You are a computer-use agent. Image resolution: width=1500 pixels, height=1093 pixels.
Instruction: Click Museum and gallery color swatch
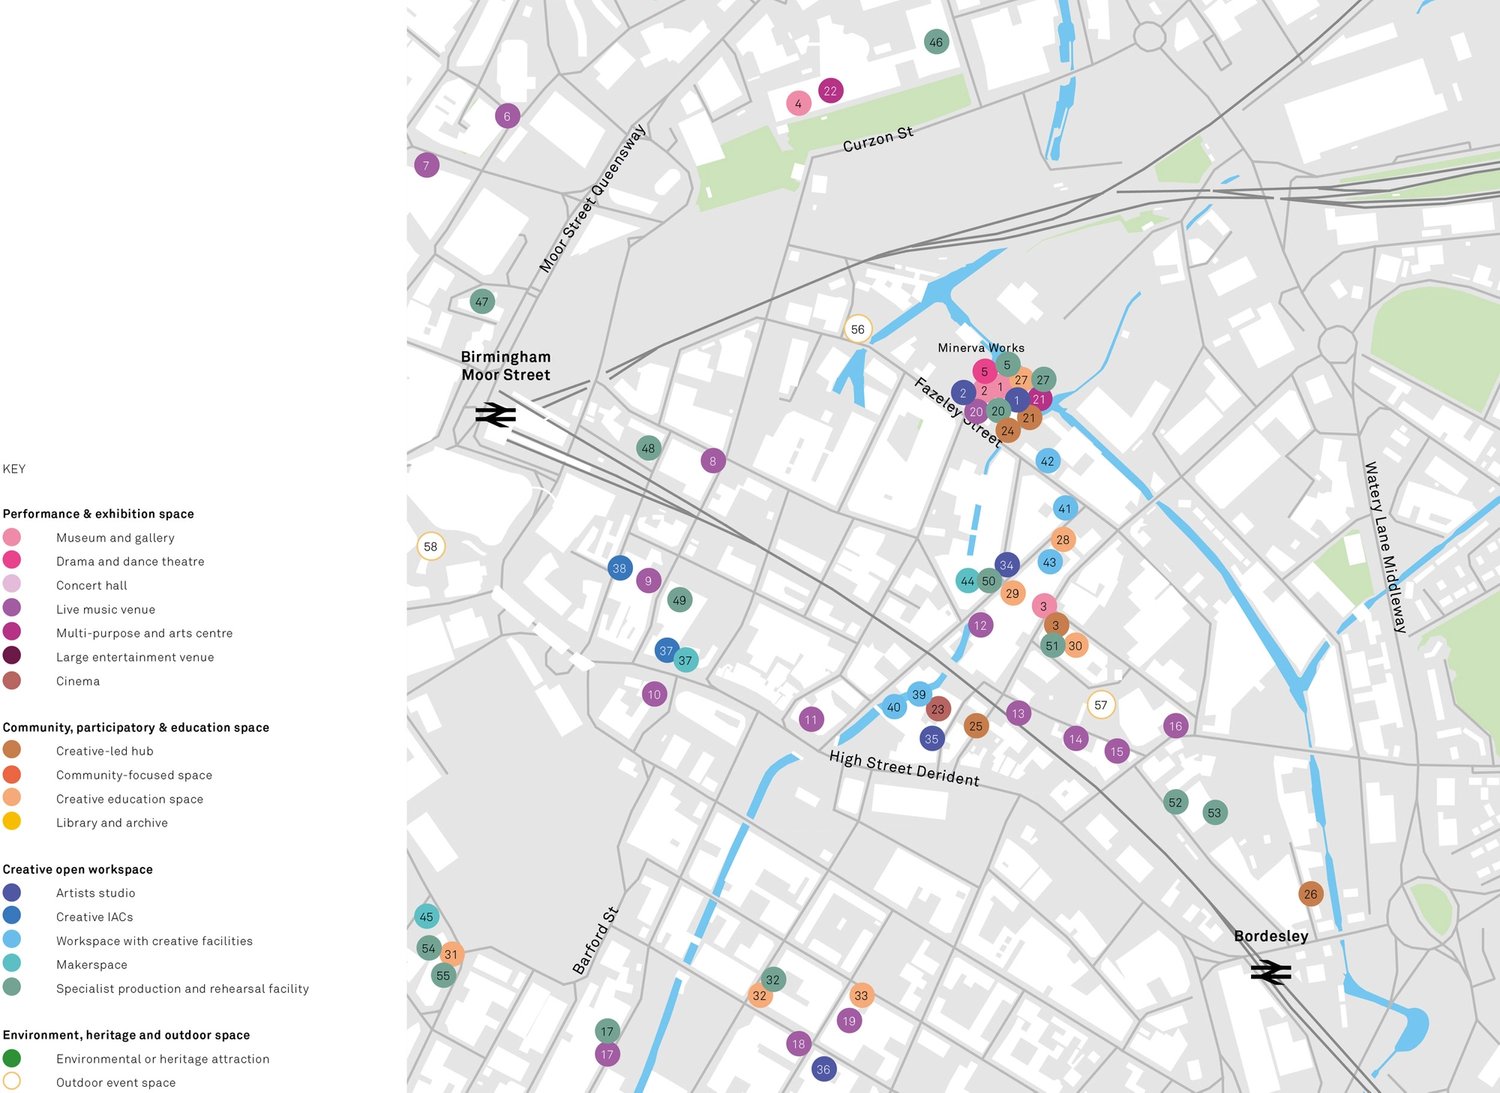12,537
